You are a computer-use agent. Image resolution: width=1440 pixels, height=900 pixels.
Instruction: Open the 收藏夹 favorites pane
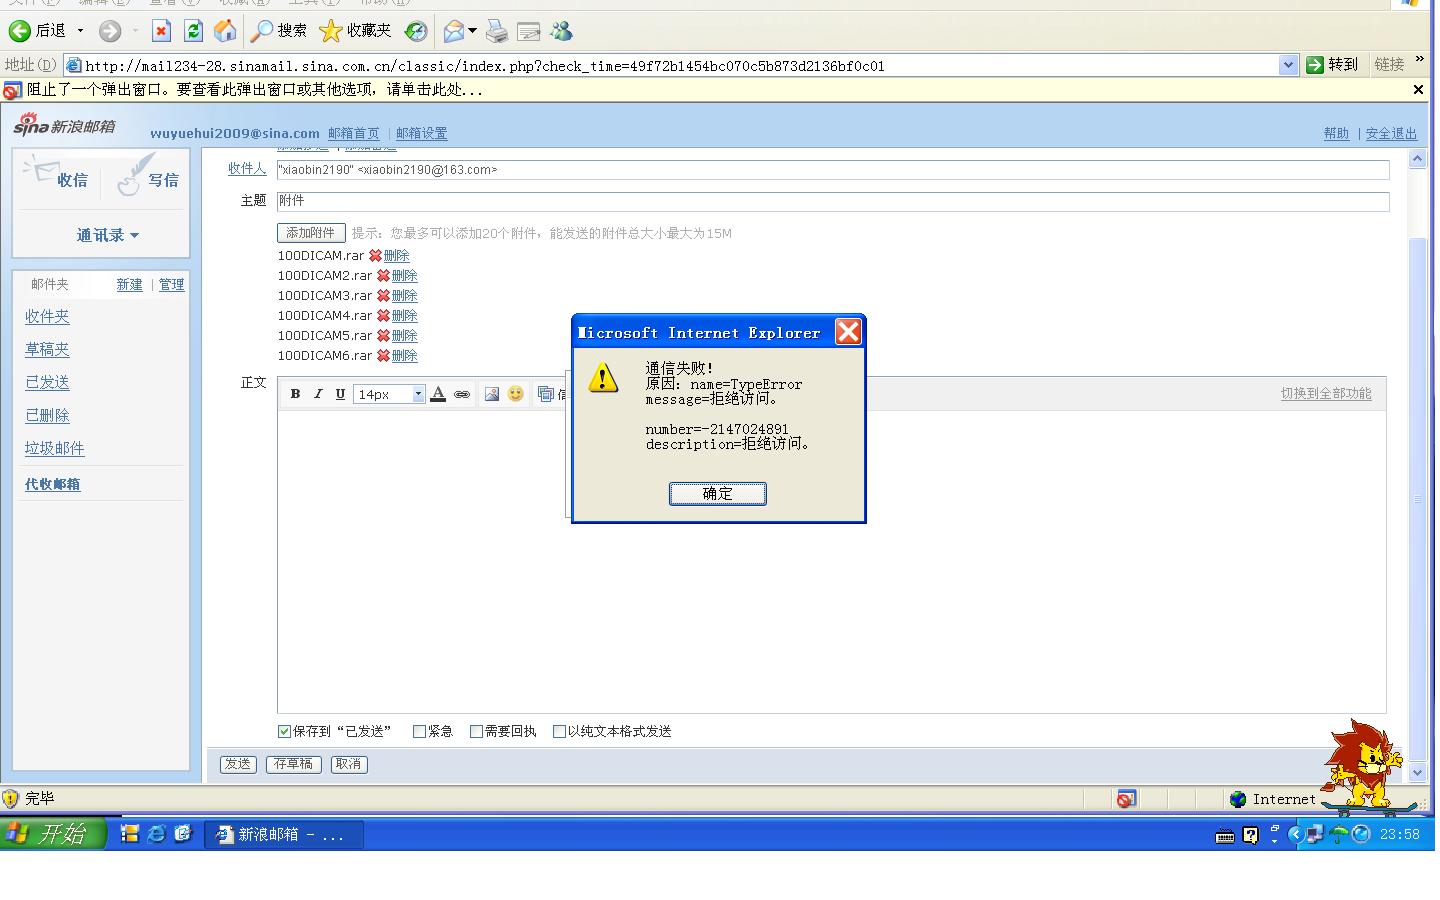tap(355, 31)
